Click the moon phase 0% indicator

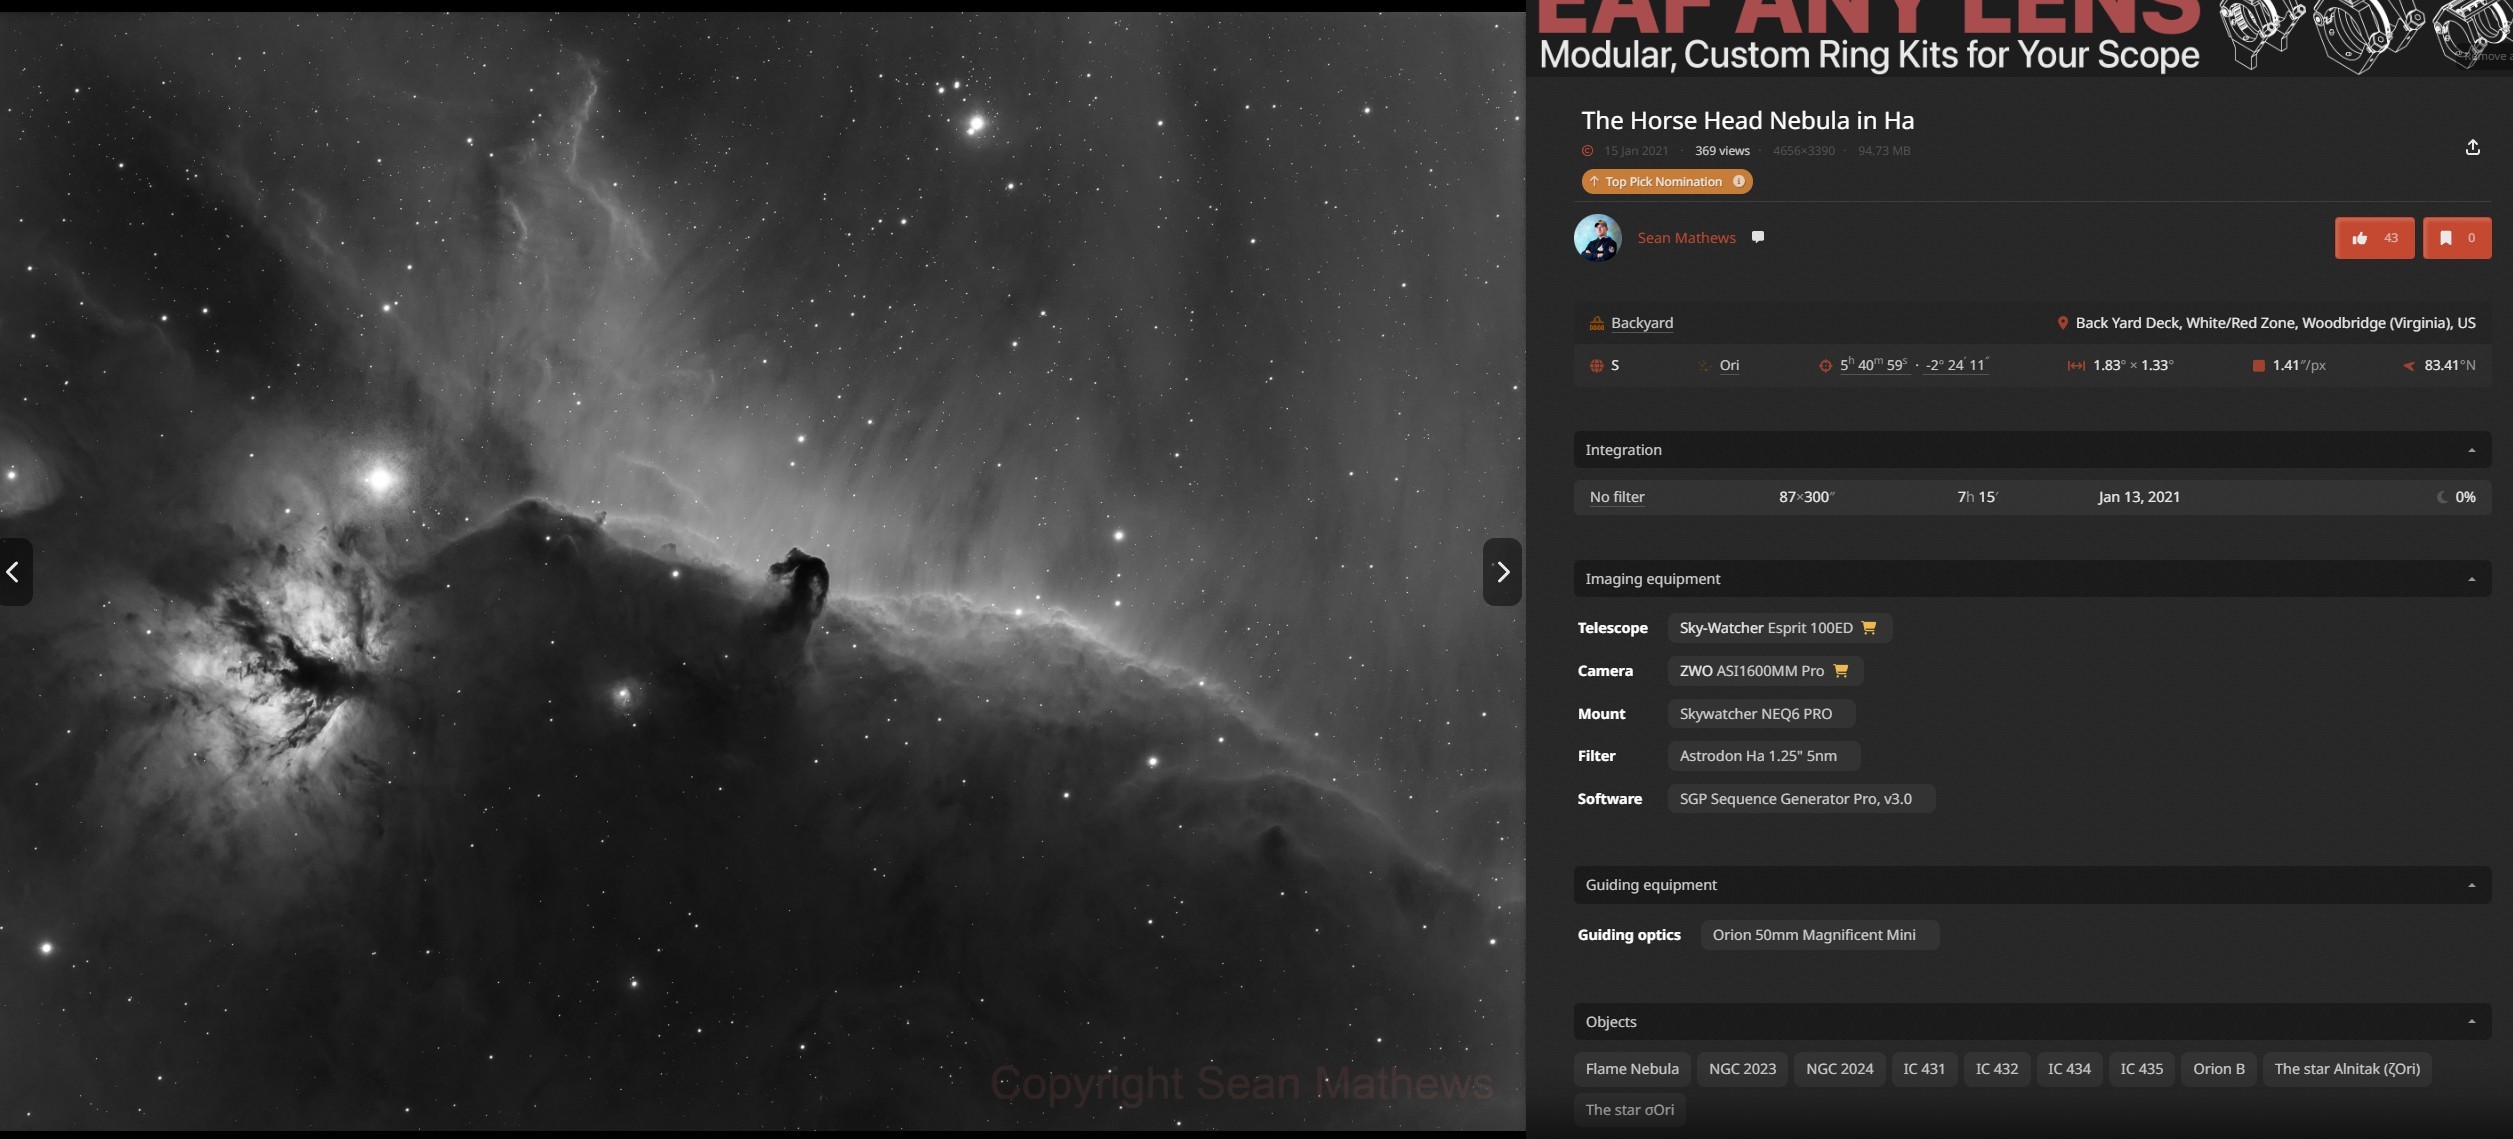click(2456, 497)
